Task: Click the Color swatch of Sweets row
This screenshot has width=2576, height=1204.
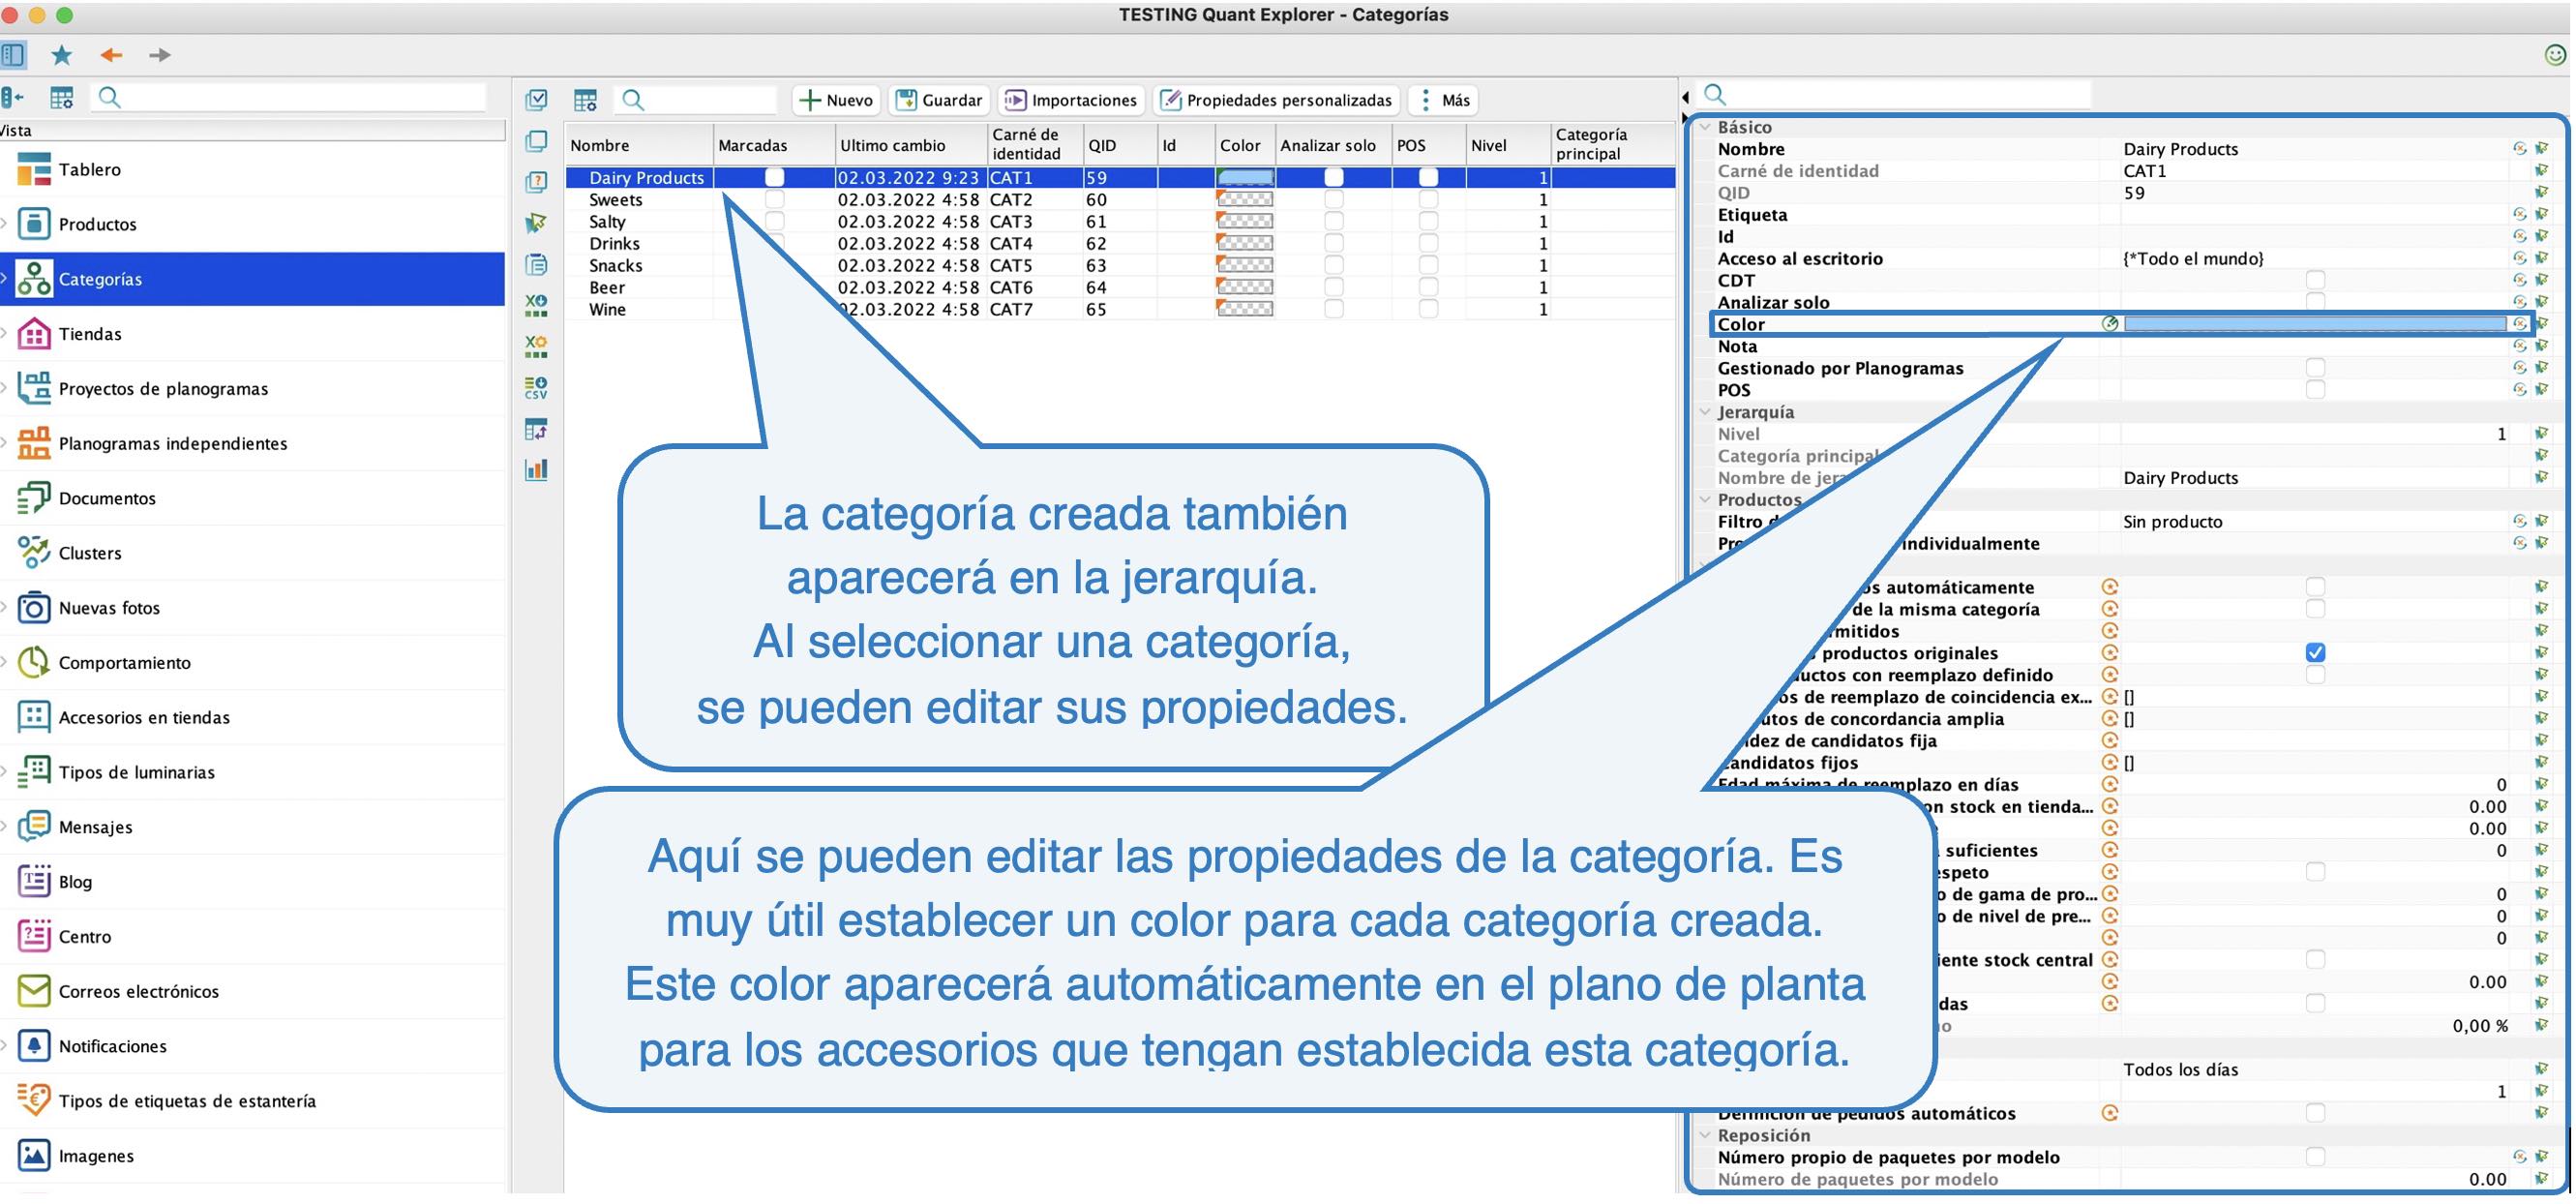Action: (1245, 199)
